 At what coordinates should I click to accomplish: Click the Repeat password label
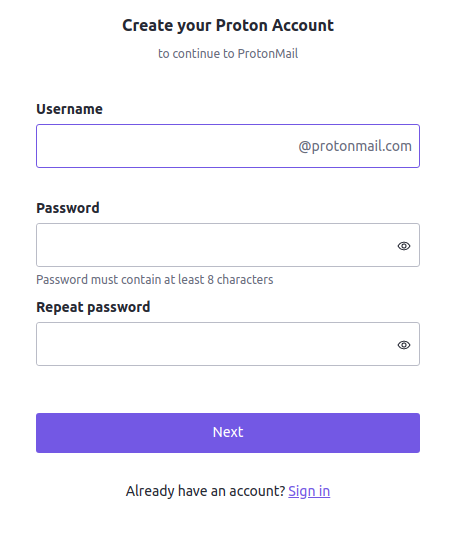point(93,307)
